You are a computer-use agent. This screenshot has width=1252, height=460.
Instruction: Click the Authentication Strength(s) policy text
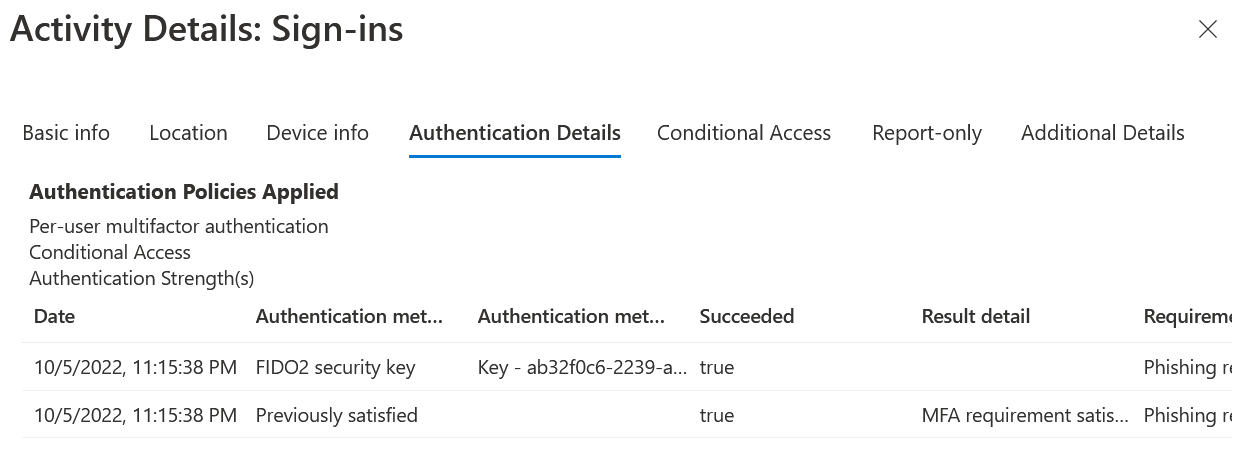(141, 278)
